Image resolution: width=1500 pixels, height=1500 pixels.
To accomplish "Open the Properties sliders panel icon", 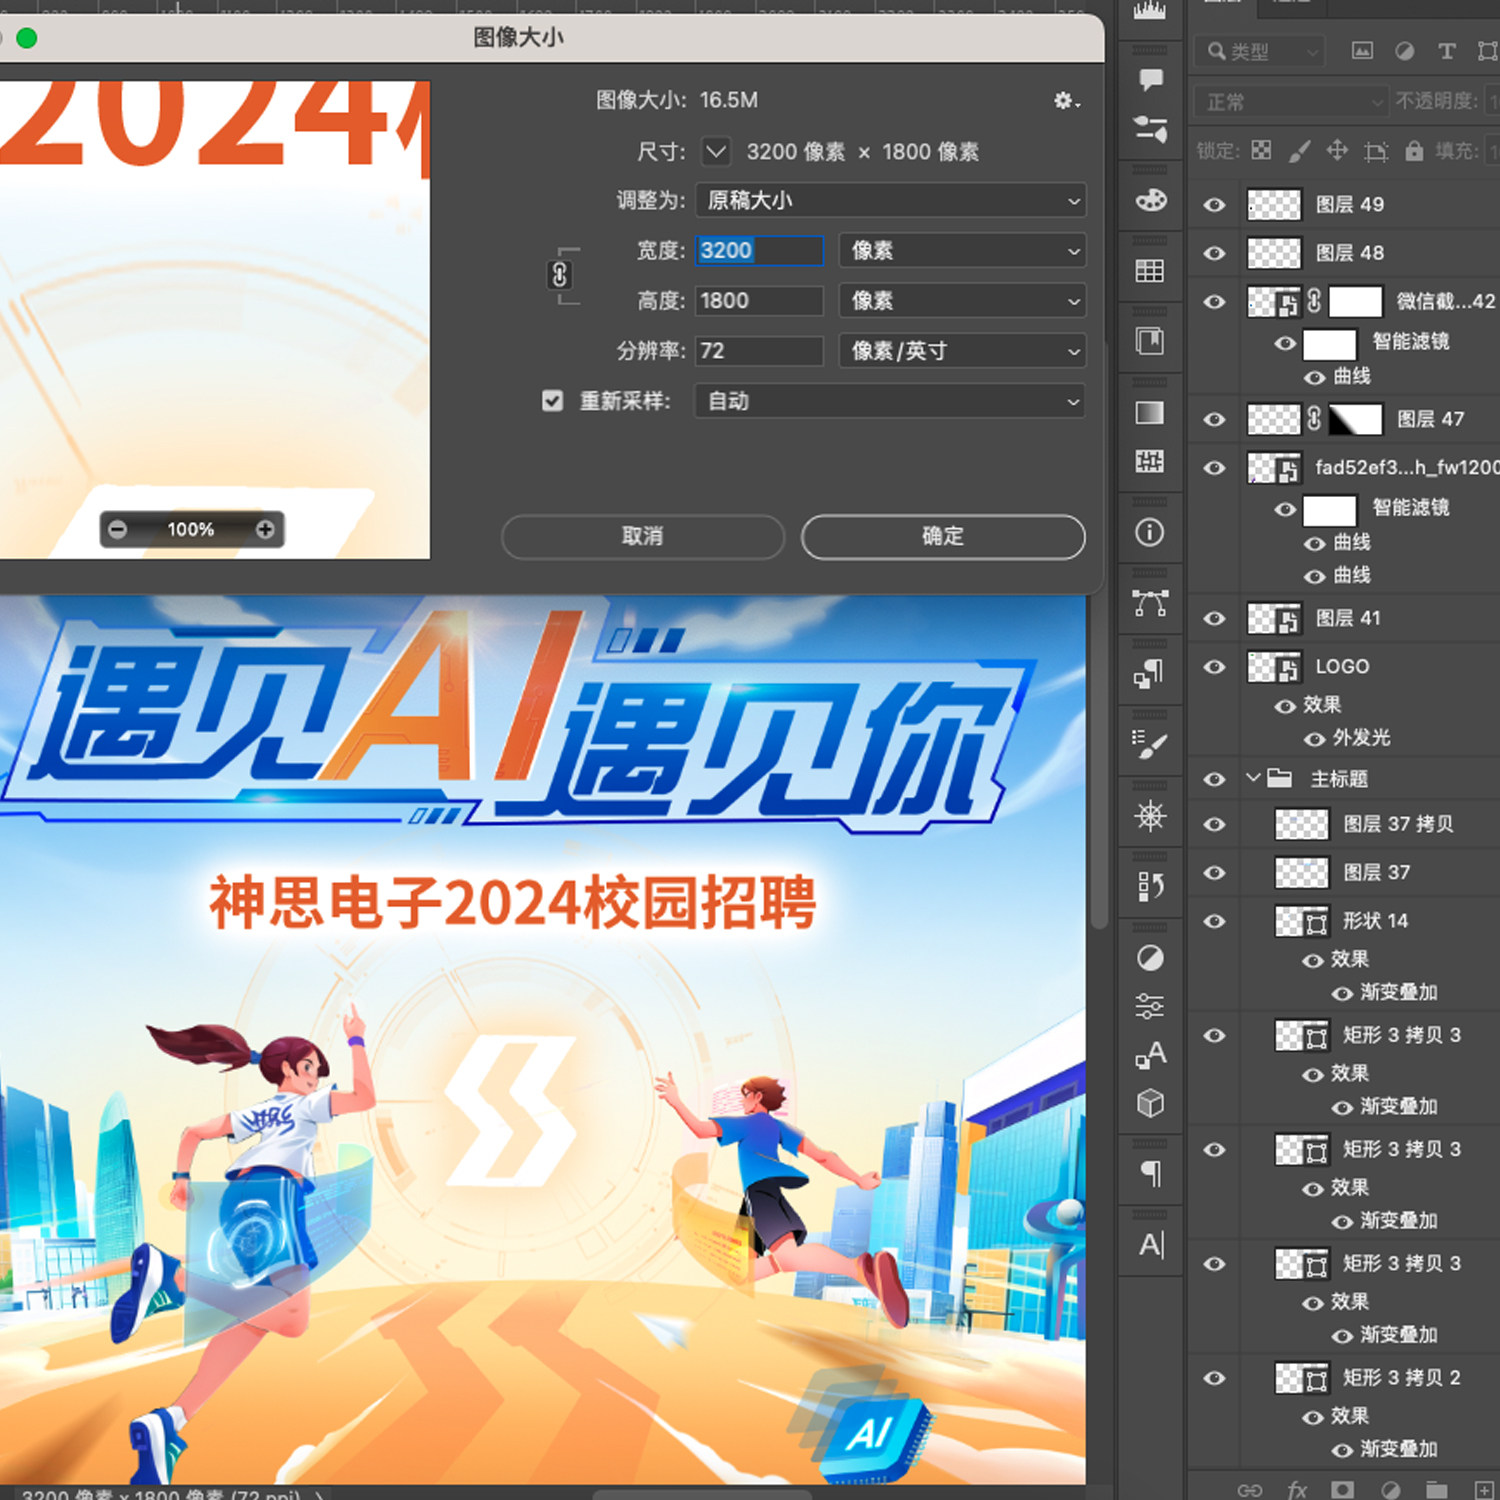I will pyautogui.click(x=1150, y=1006).
